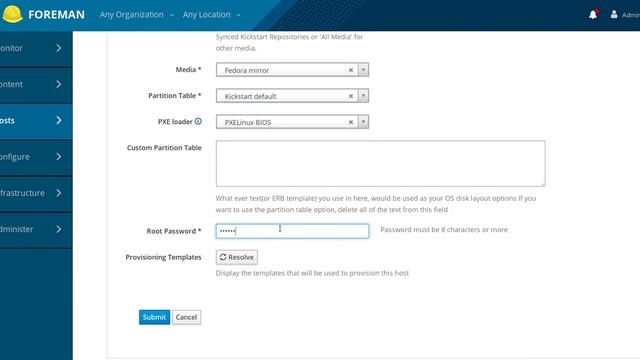Click the Admin user icon
The height and width of the screenshot is (360, 640).
tap(614, 14)
